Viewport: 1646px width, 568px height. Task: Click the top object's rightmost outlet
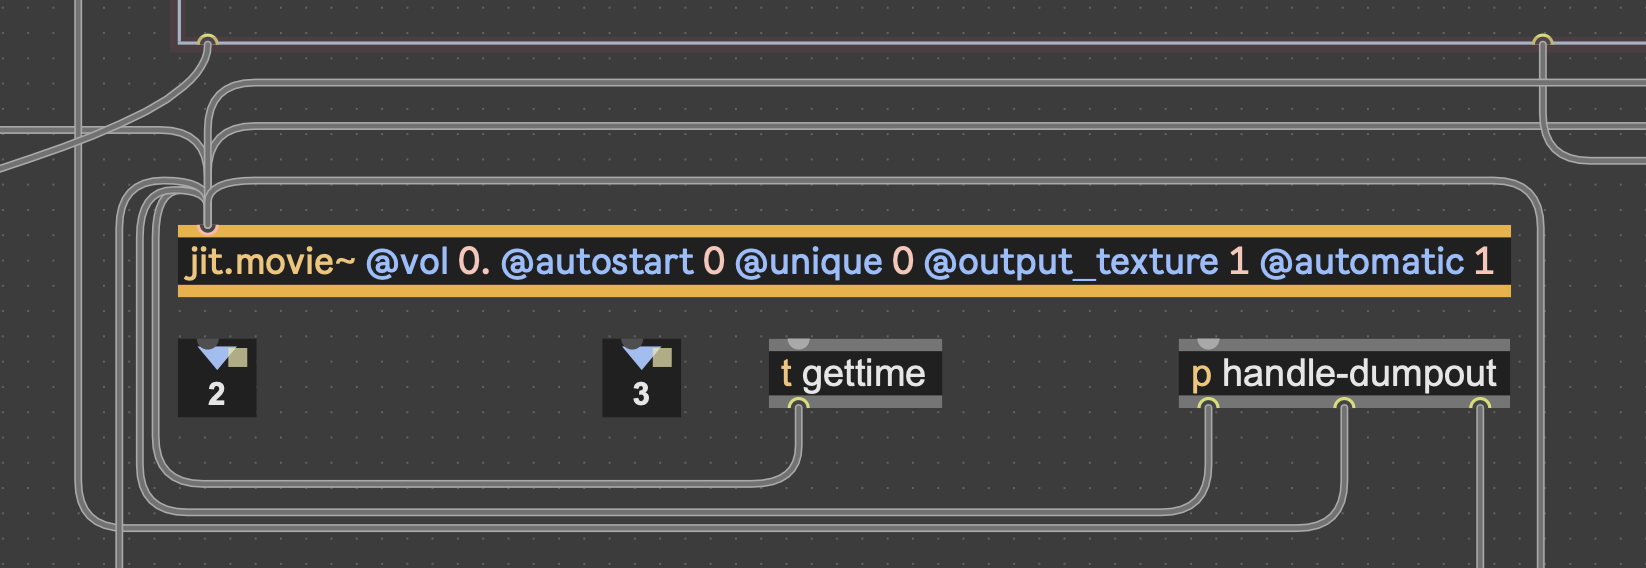coord(1543,42)
